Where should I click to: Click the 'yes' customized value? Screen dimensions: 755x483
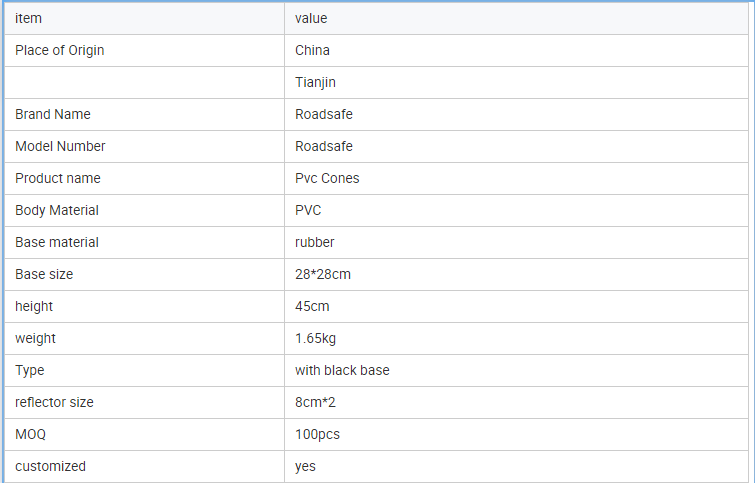pos(305,467)
